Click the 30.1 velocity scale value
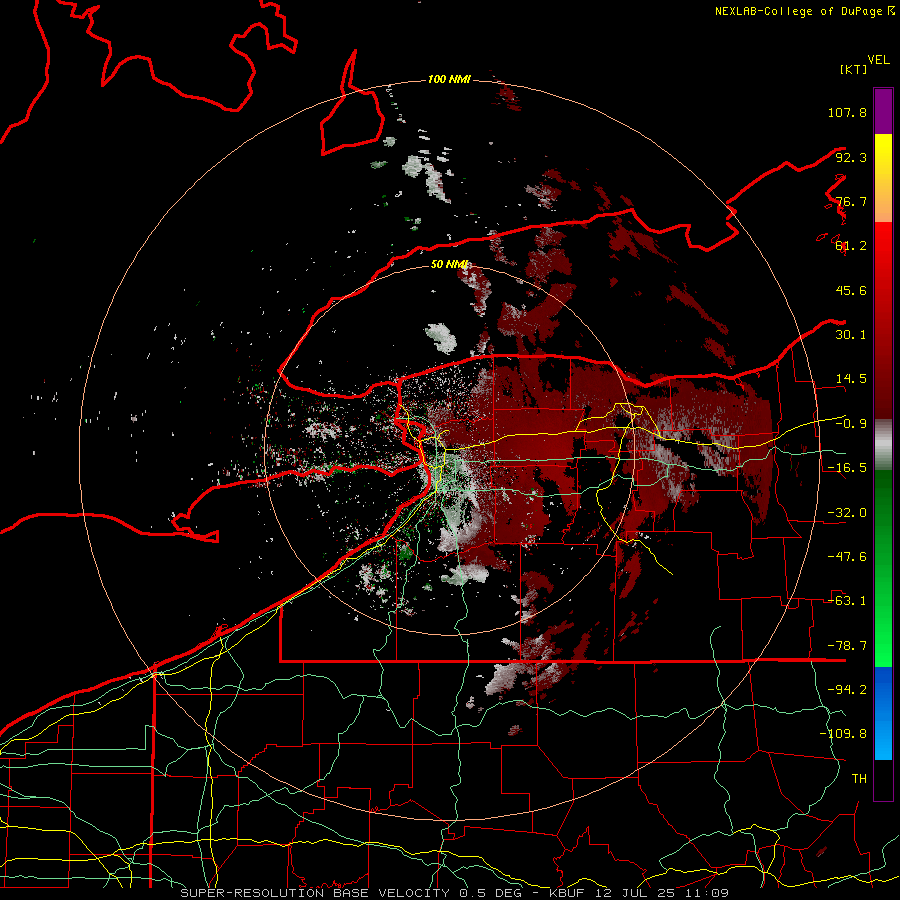900x900 pixels. point(851,335)
